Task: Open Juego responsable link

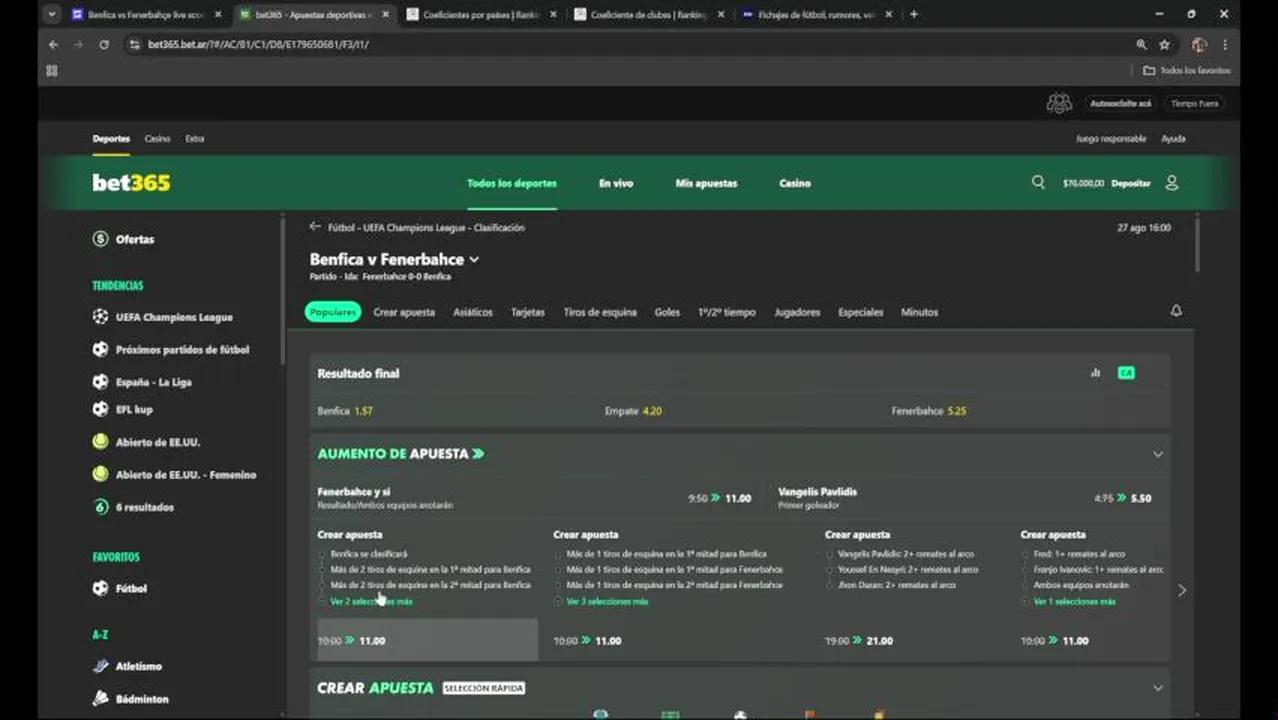Action: pyautogui.click(x=1111, y=139)
